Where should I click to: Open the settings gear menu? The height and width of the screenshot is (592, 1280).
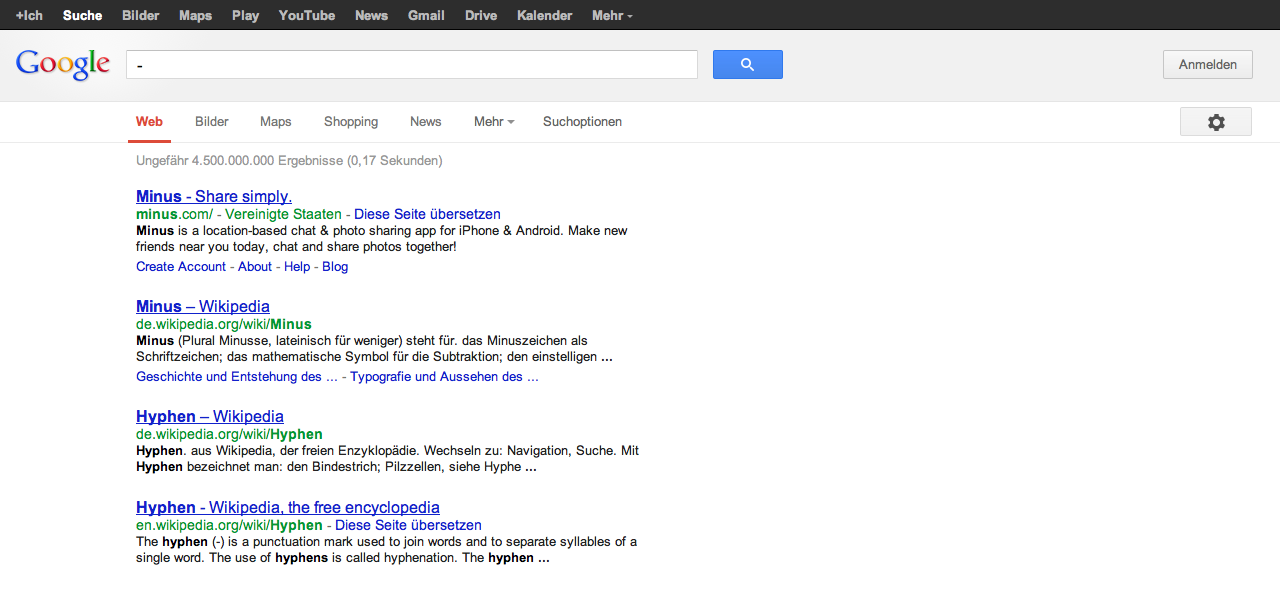1215,122
